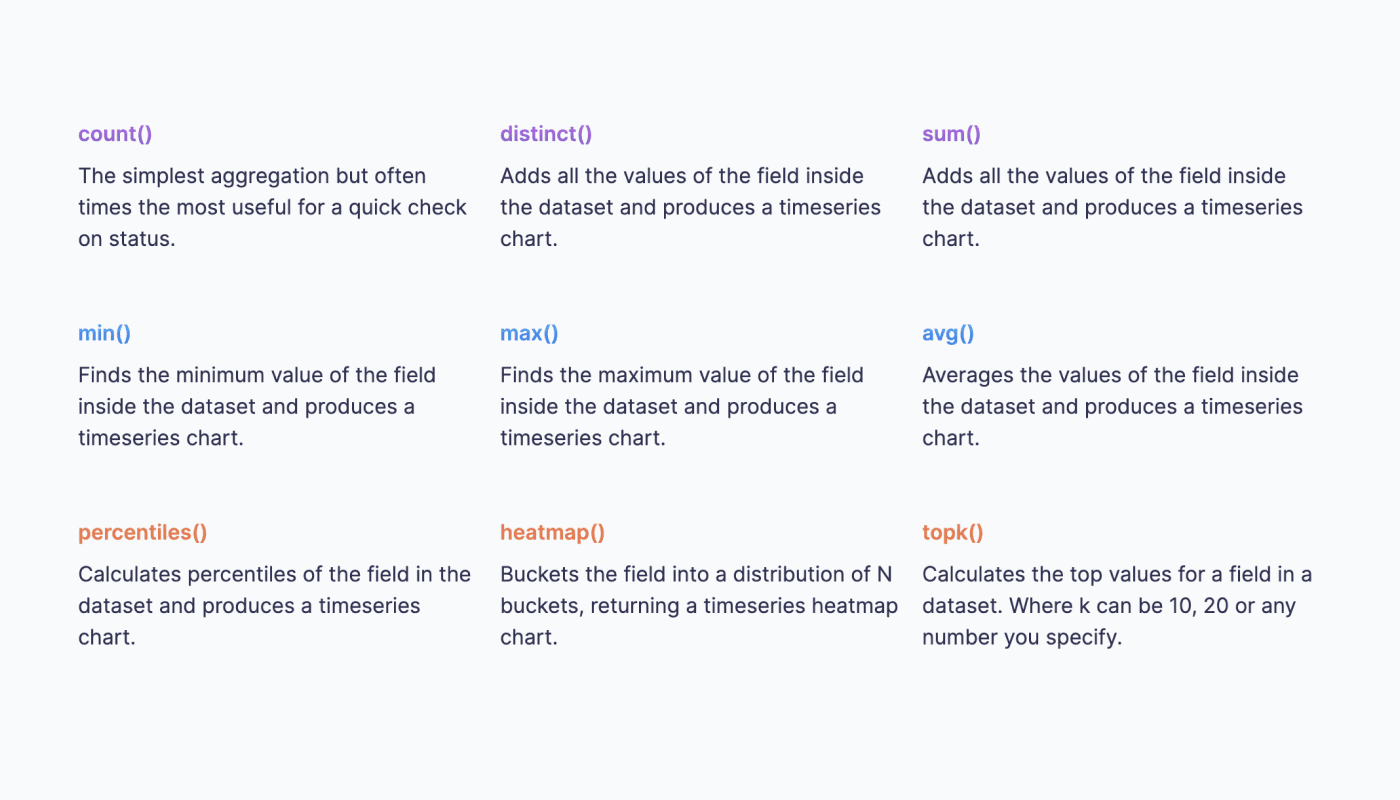Click the description text under distinct()
The image size is (1400, 800).
(x=690, y=207)
